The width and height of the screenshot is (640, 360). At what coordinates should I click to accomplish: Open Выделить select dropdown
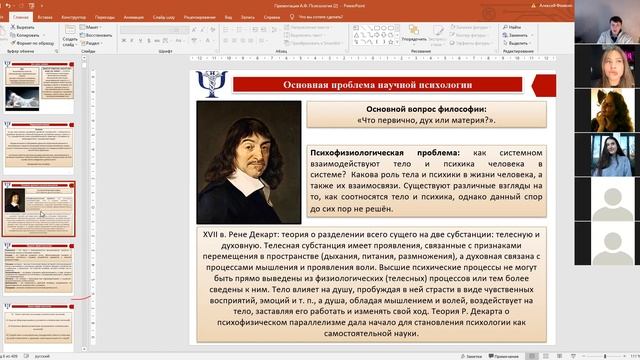point(517,43)
